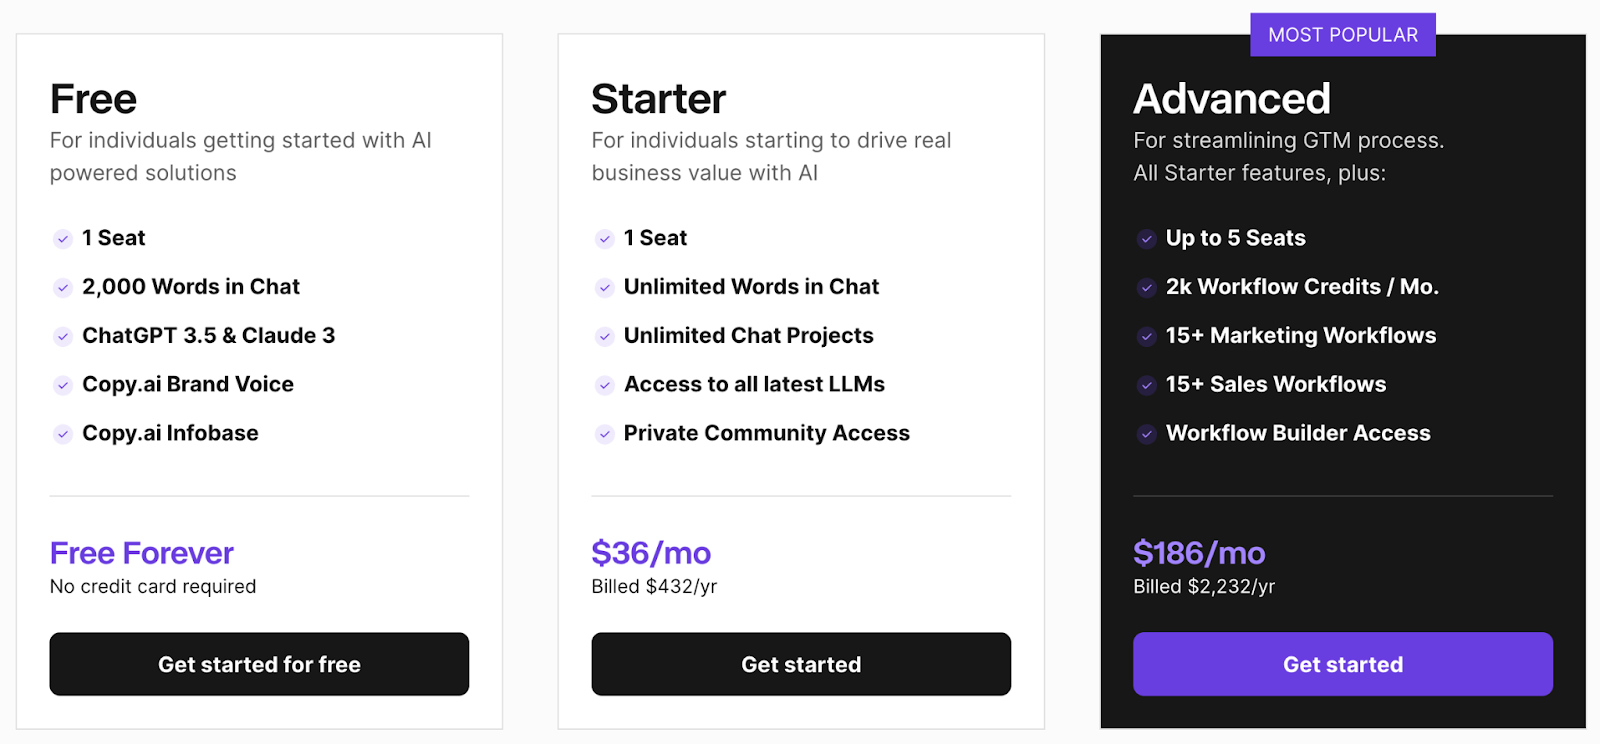The height and width of the screenshot is (744, 1600).
Task: Click checkmark icon next to 2k Workflow Credits / Mo.
Action: pos(1147,288)
